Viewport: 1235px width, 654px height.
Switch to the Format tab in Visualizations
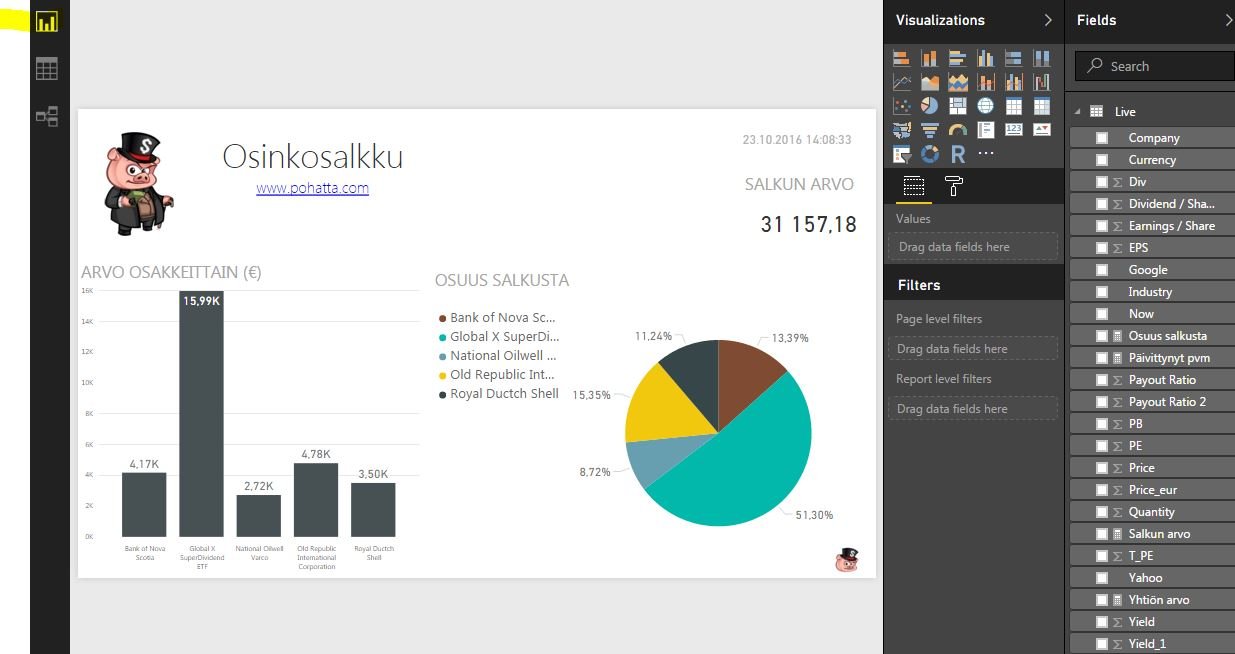click(954, 186)
